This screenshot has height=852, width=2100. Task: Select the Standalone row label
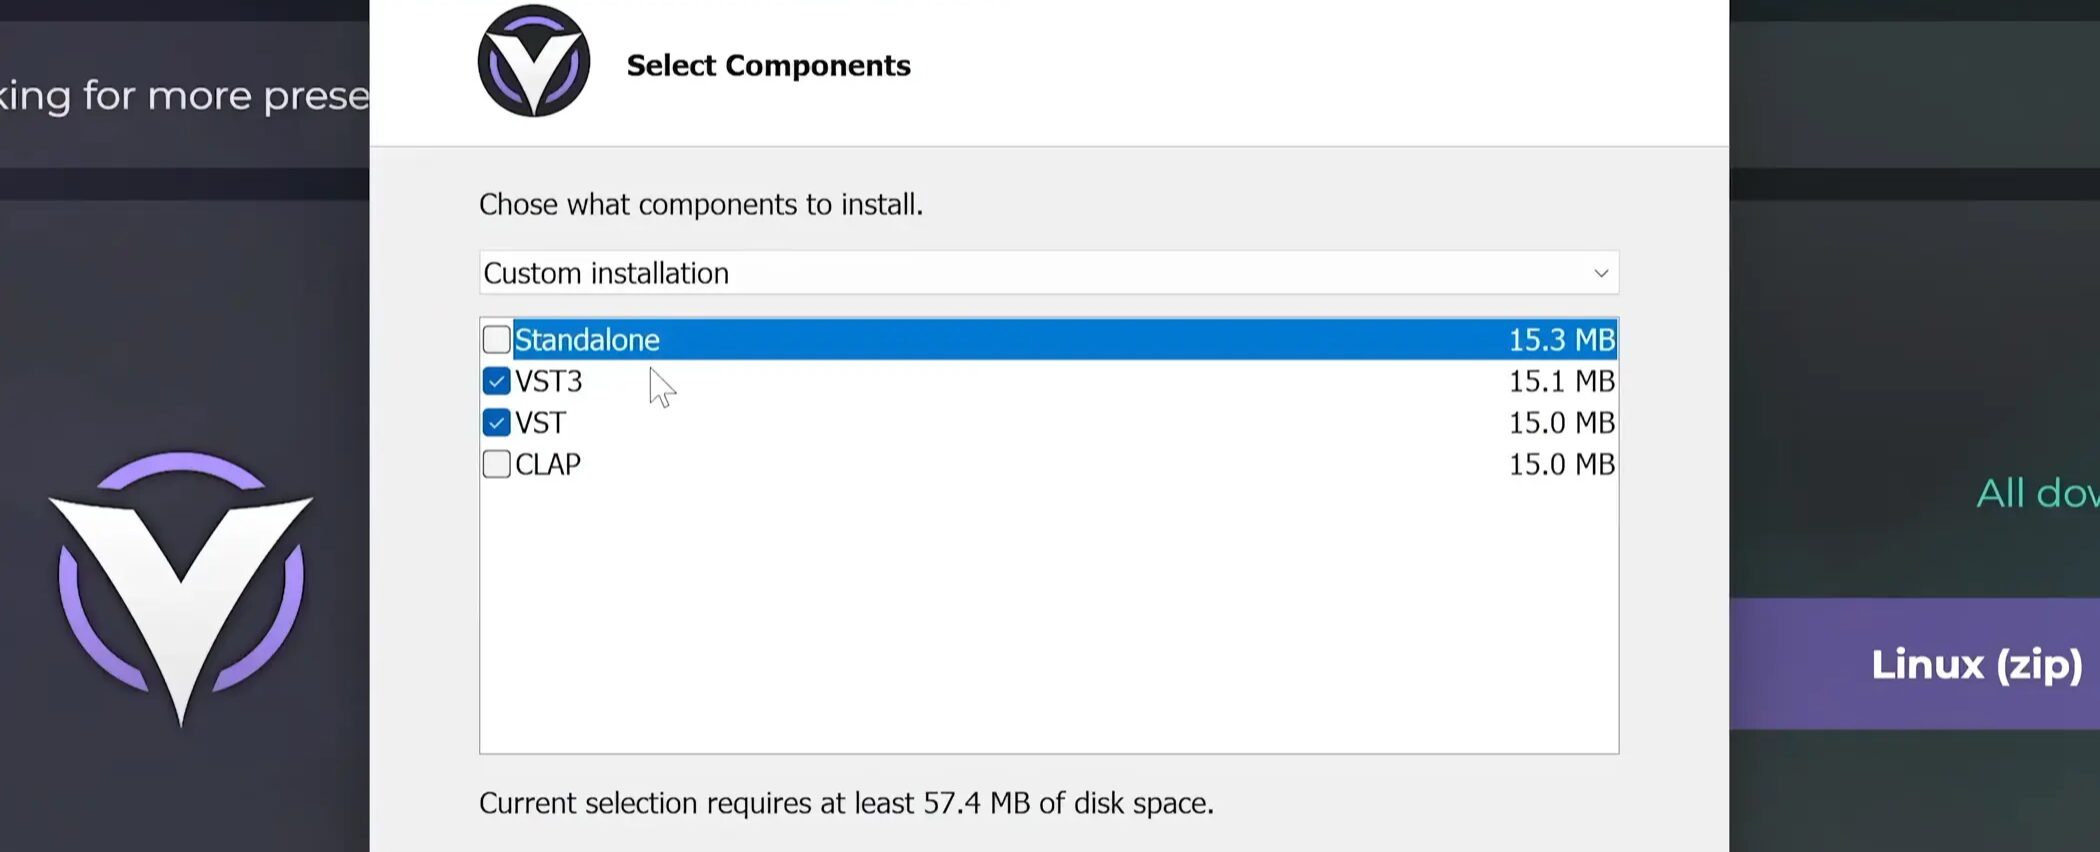[587, 340]
